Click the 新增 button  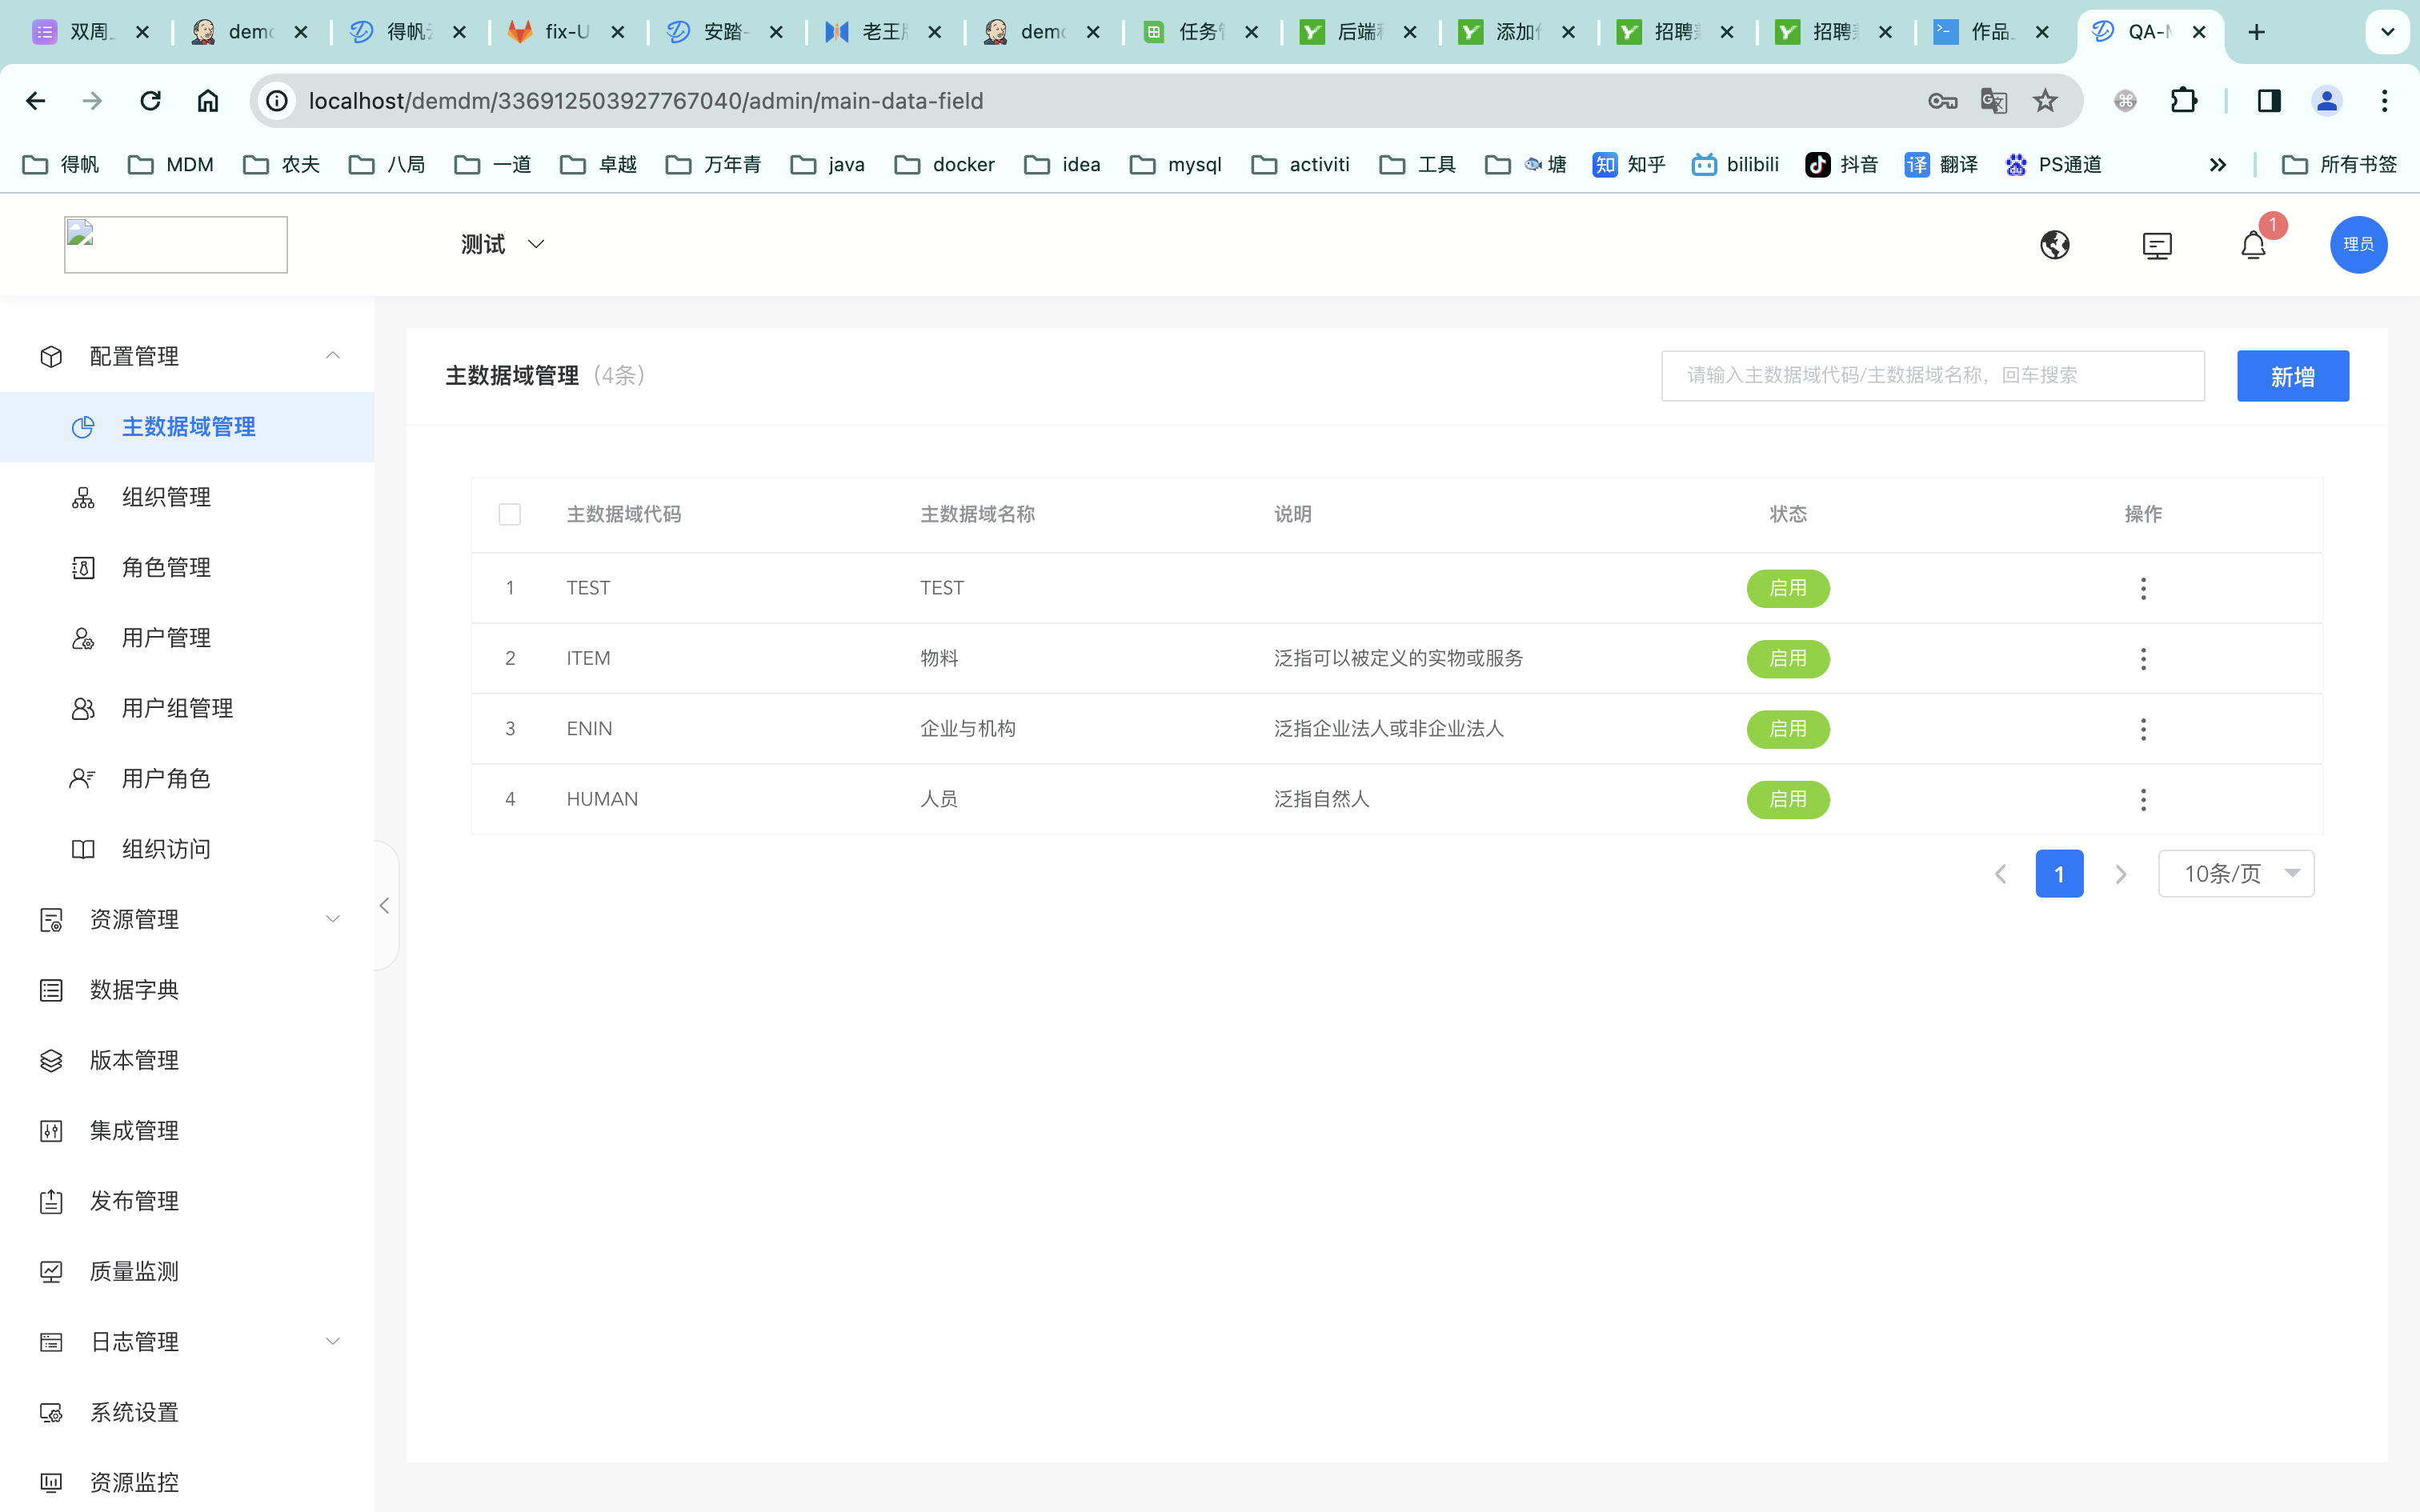[x=2293, y=376]
